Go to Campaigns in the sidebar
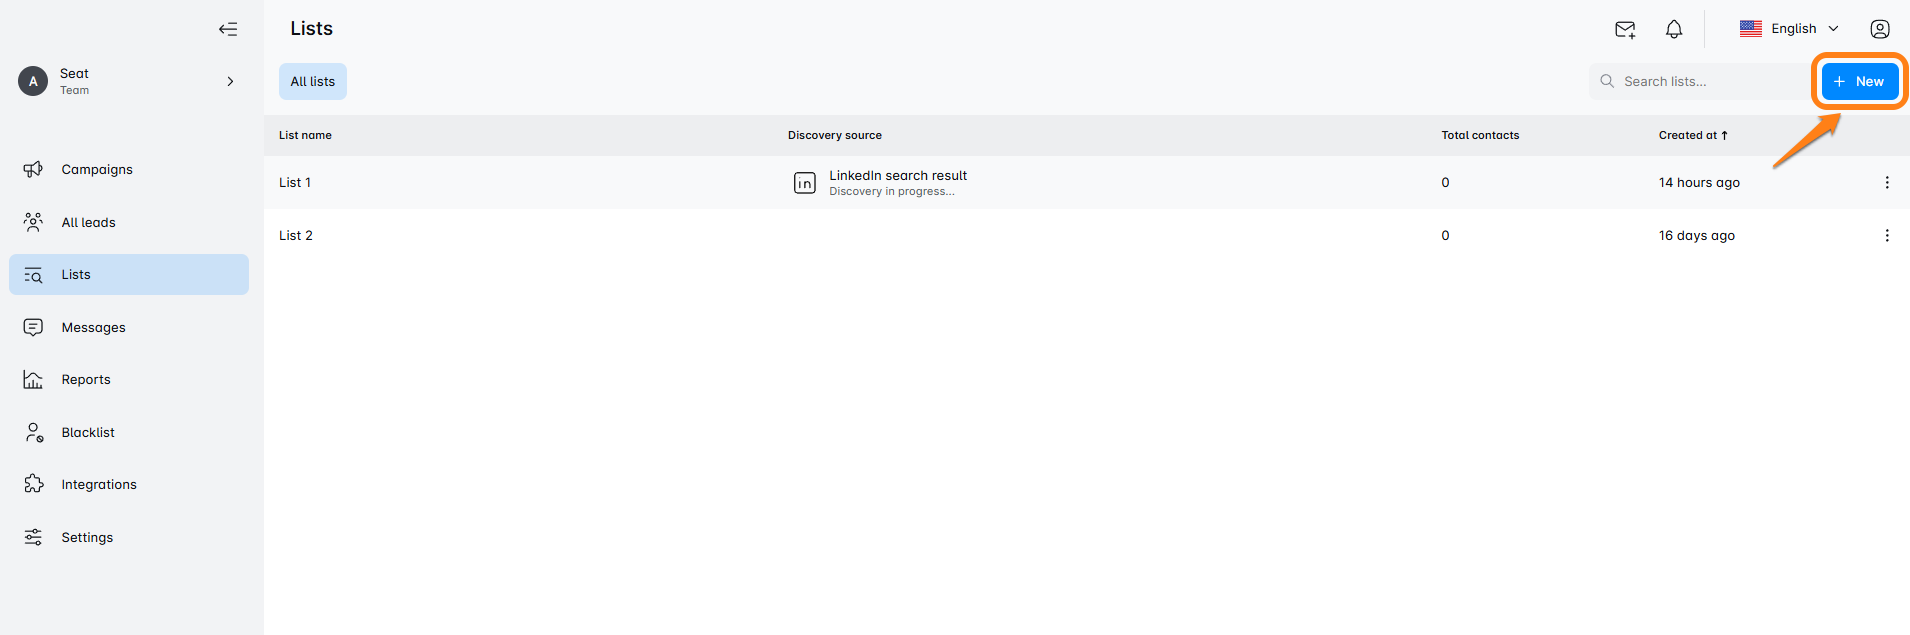This screenshot has width=1910, height=635. coord(97,170)
